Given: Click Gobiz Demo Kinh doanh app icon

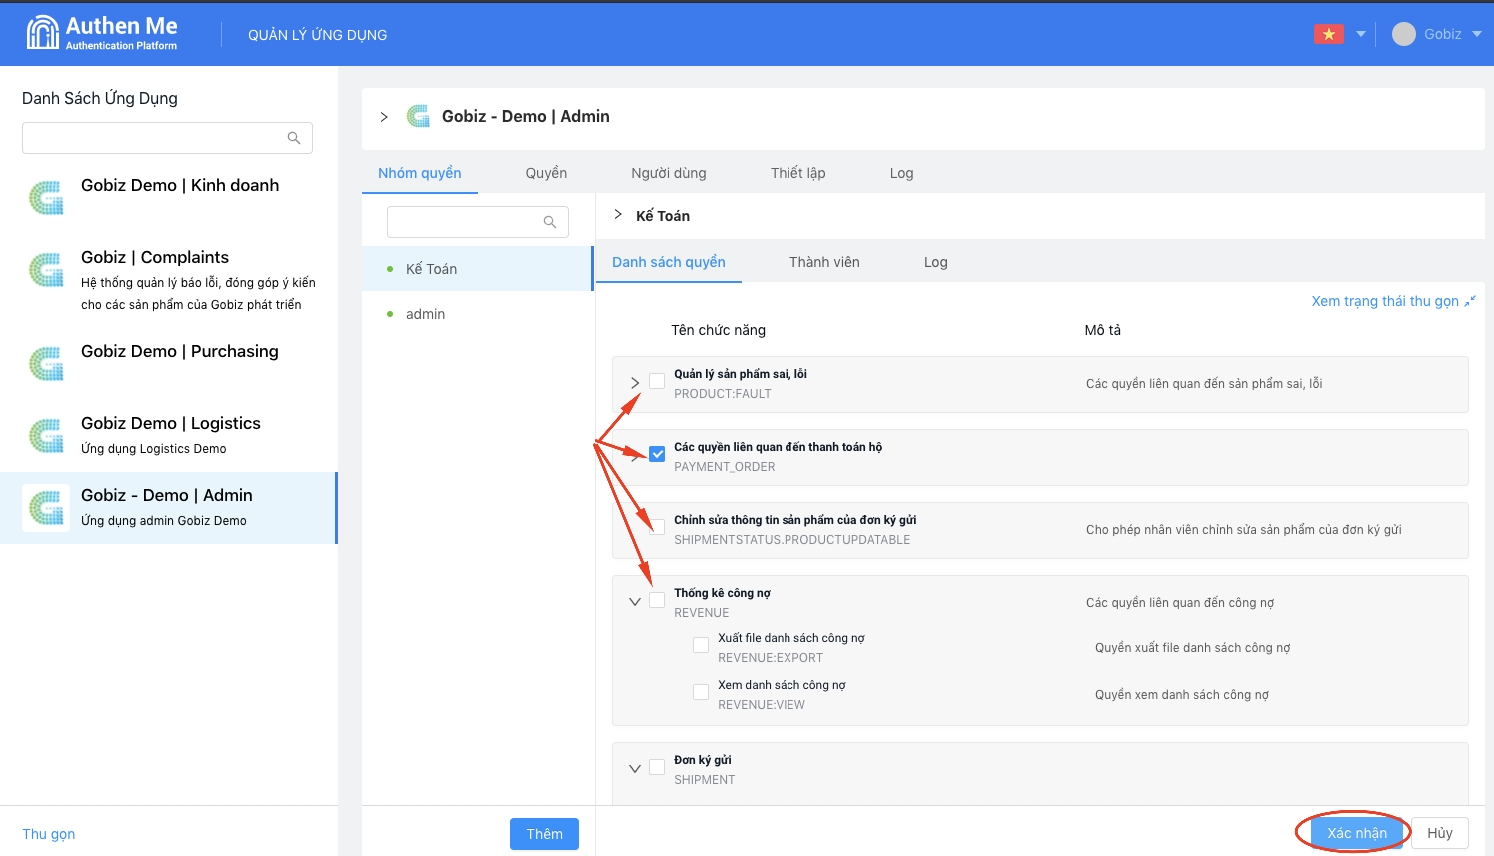Looking at the screenshot, I should tap(46, 198).
